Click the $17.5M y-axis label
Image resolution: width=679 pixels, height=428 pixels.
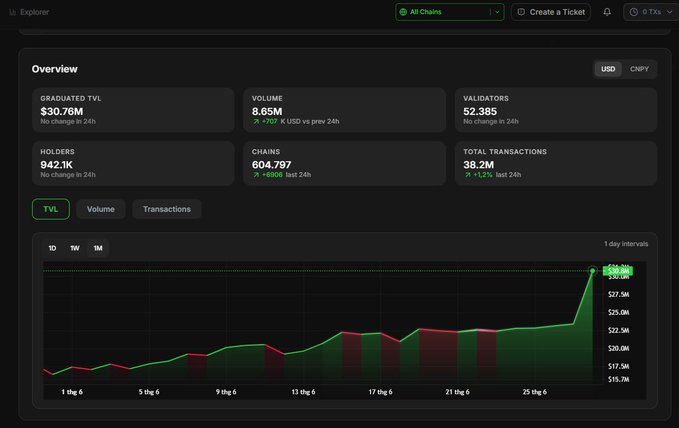click(x=618, y=366)
